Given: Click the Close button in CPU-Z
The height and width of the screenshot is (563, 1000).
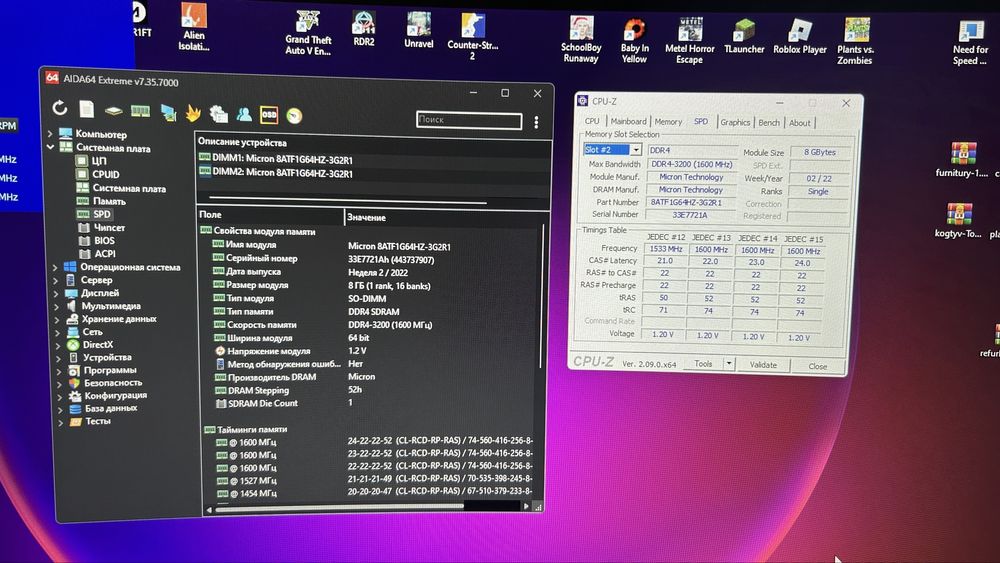Looking at the screenshot, I should 818,366.
